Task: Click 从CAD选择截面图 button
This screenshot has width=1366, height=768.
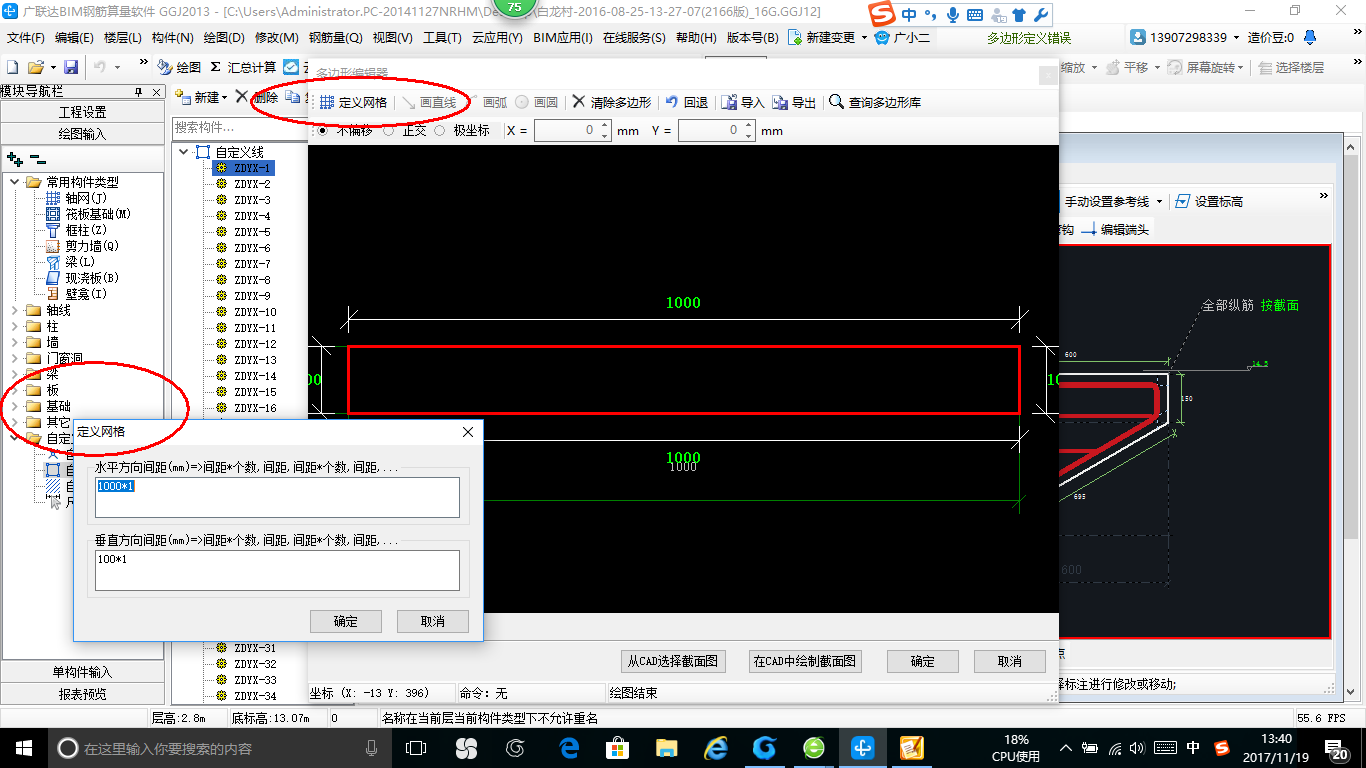Action: click(x=672, y=661)
